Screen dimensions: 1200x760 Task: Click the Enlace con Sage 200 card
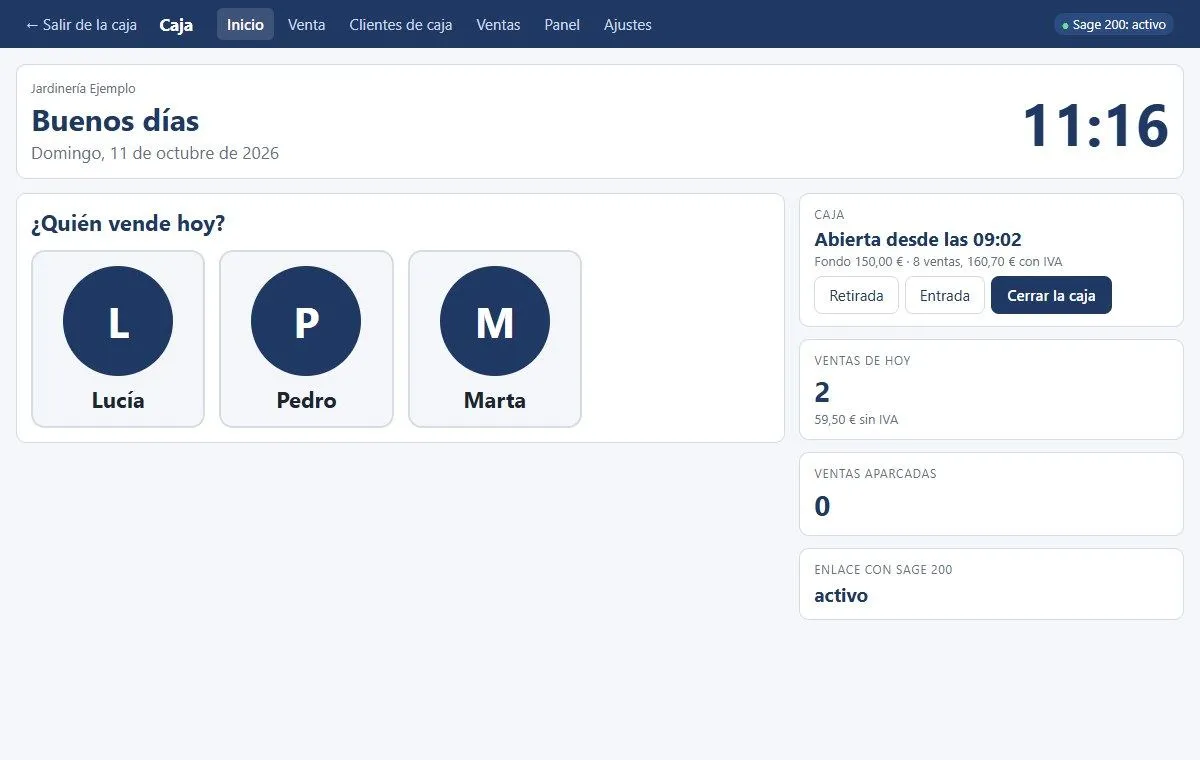coord(991,584)
